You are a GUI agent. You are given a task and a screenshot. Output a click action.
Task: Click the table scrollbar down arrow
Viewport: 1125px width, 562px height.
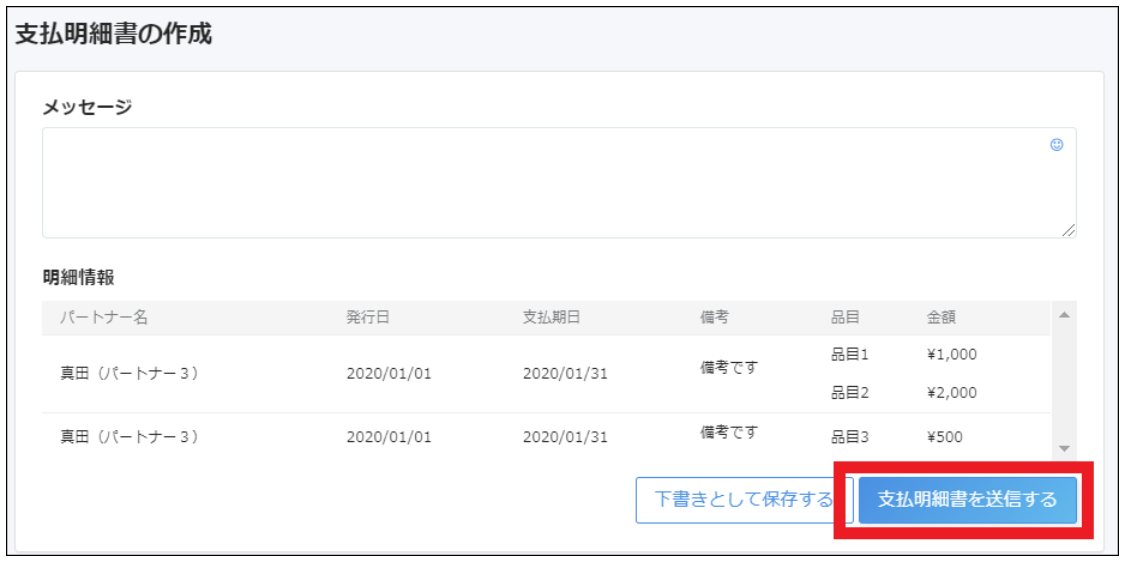coord(1064,448)
